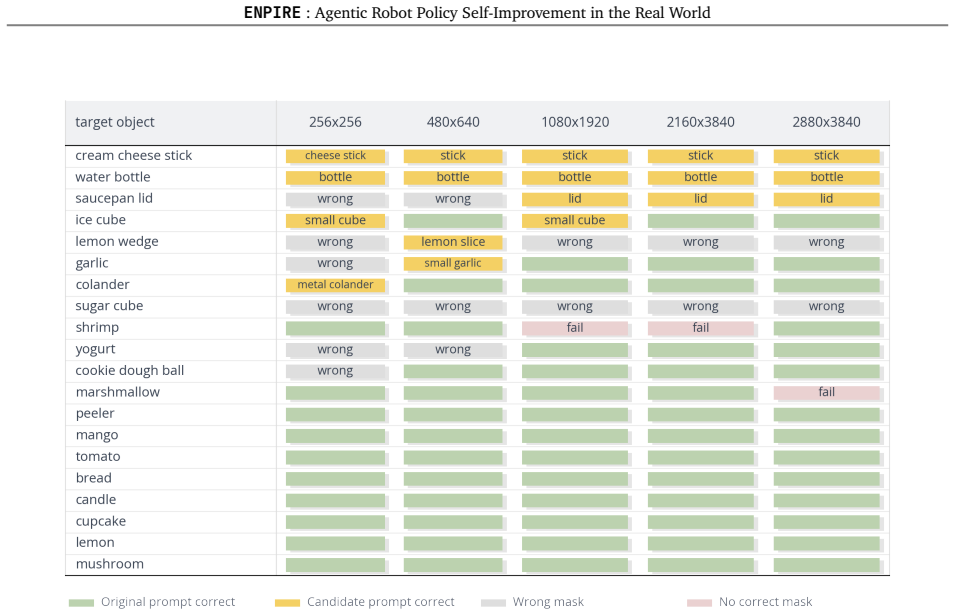Click the pink 'No correct mask' legend swatch
This screenshot has width=955, height=615.
coord(699,603)
